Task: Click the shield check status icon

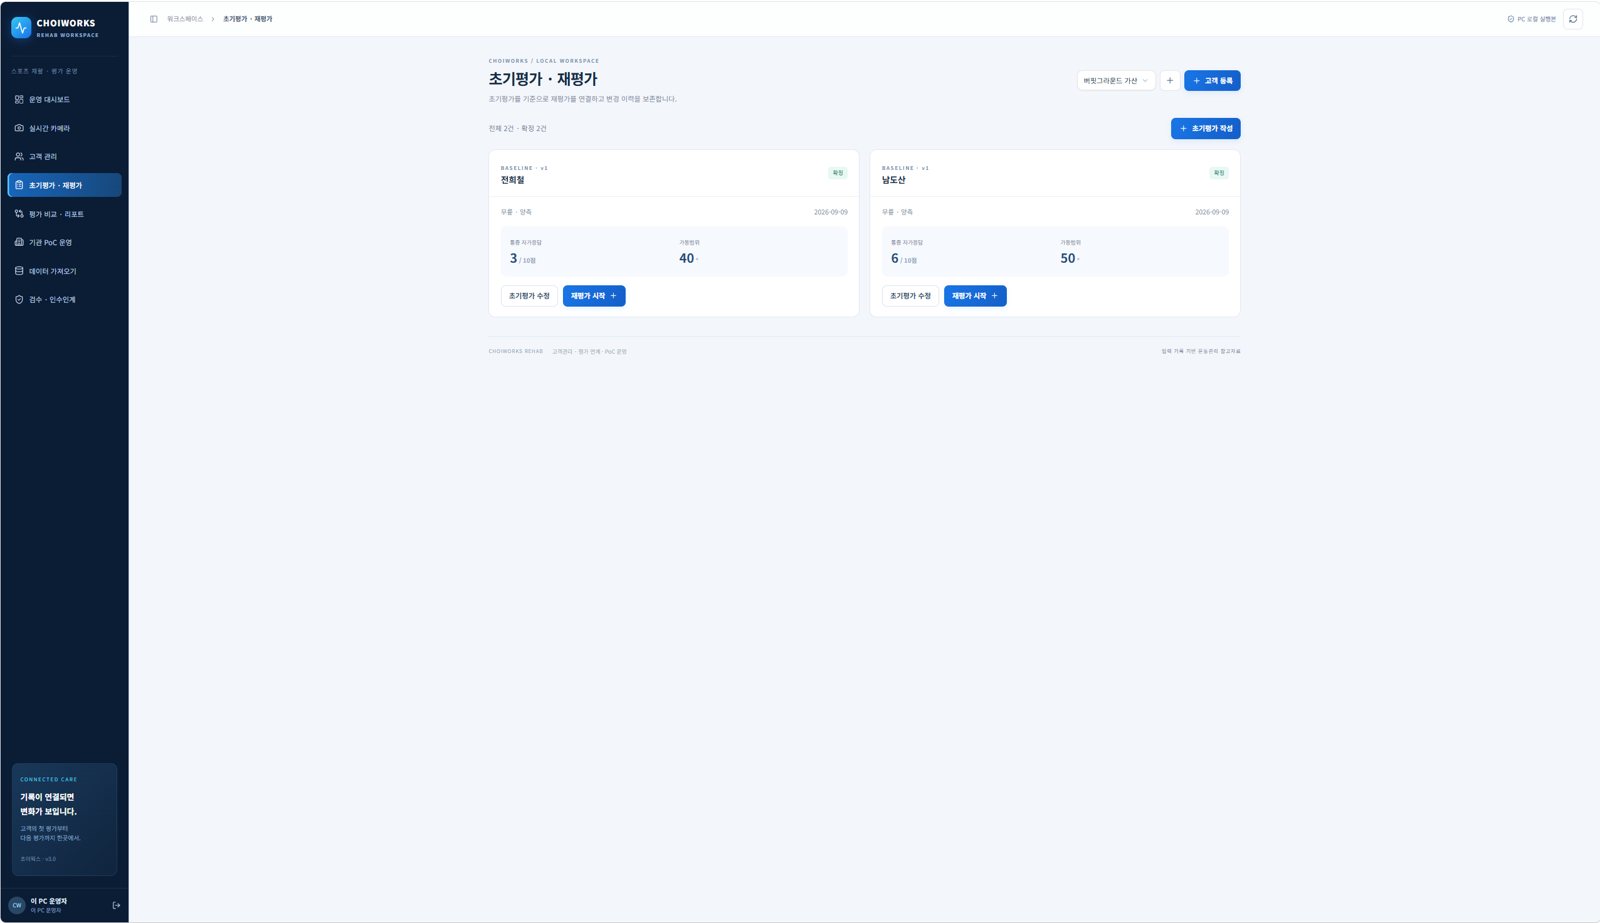Action: (1511, 19)
